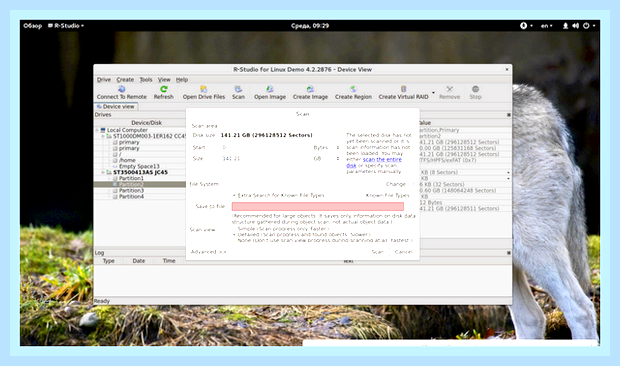
Task: Click the Change file system button
Action: point(396,184)
